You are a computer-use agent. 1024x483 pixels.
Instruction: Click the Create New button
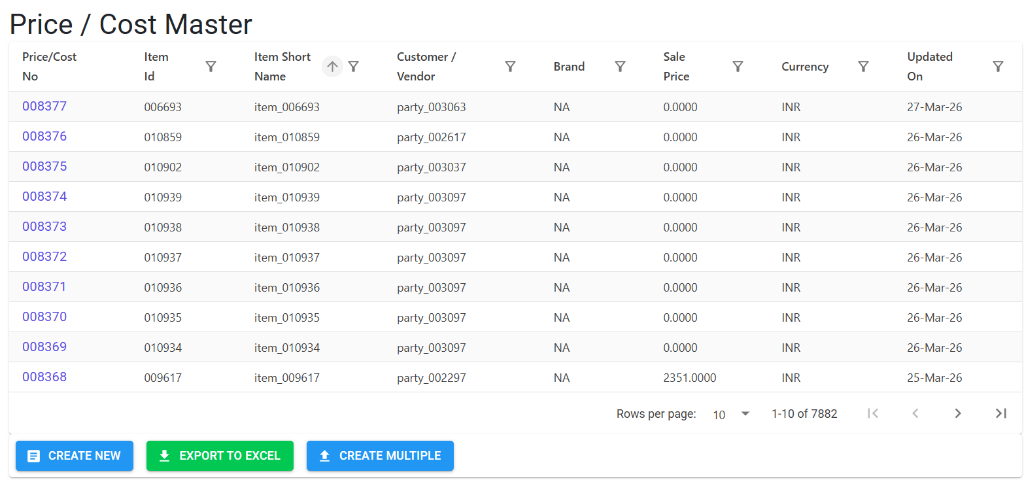74,456
